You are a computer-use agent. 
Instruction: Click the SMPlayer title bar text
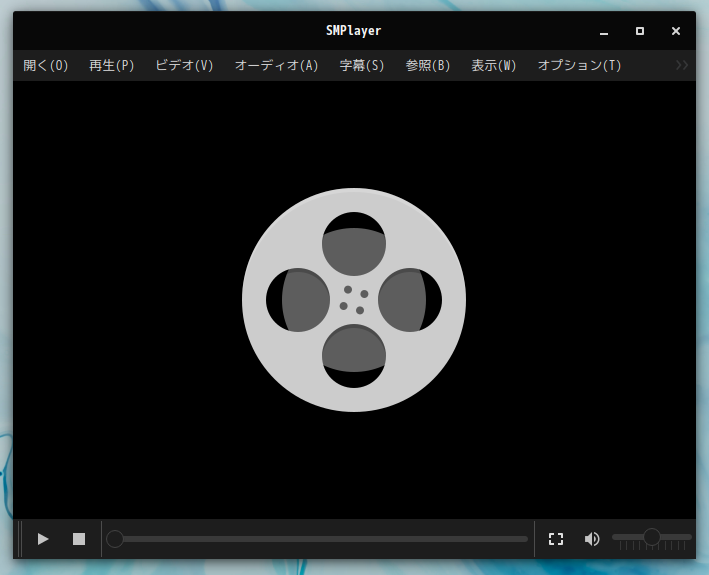pos(354,31)
